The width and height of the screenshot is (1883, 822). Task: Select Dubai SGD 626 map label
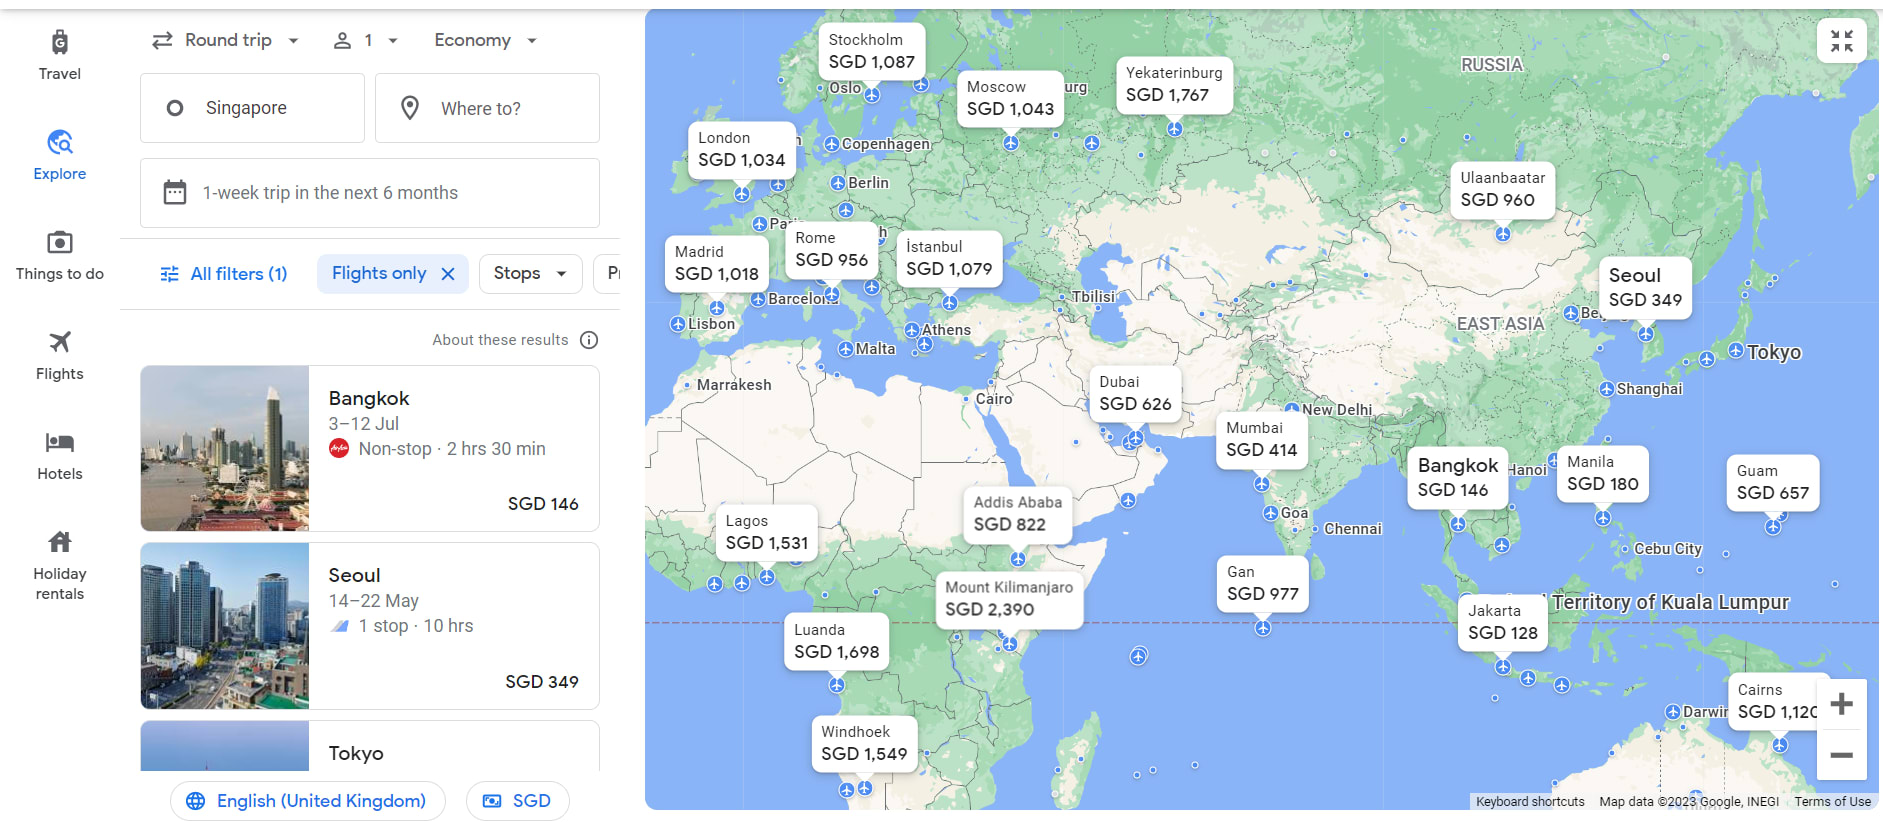tap(1135, 394)
